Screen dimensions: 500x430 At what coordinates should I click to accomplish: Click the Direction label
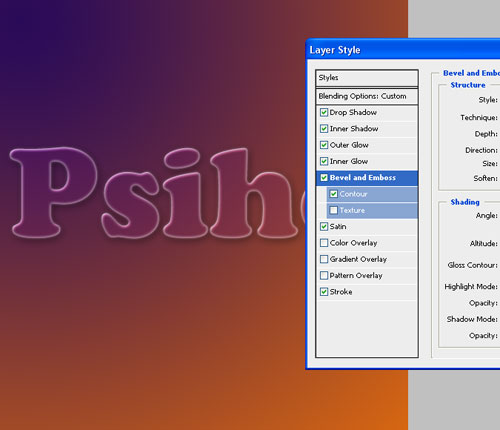tap(481, 150)
